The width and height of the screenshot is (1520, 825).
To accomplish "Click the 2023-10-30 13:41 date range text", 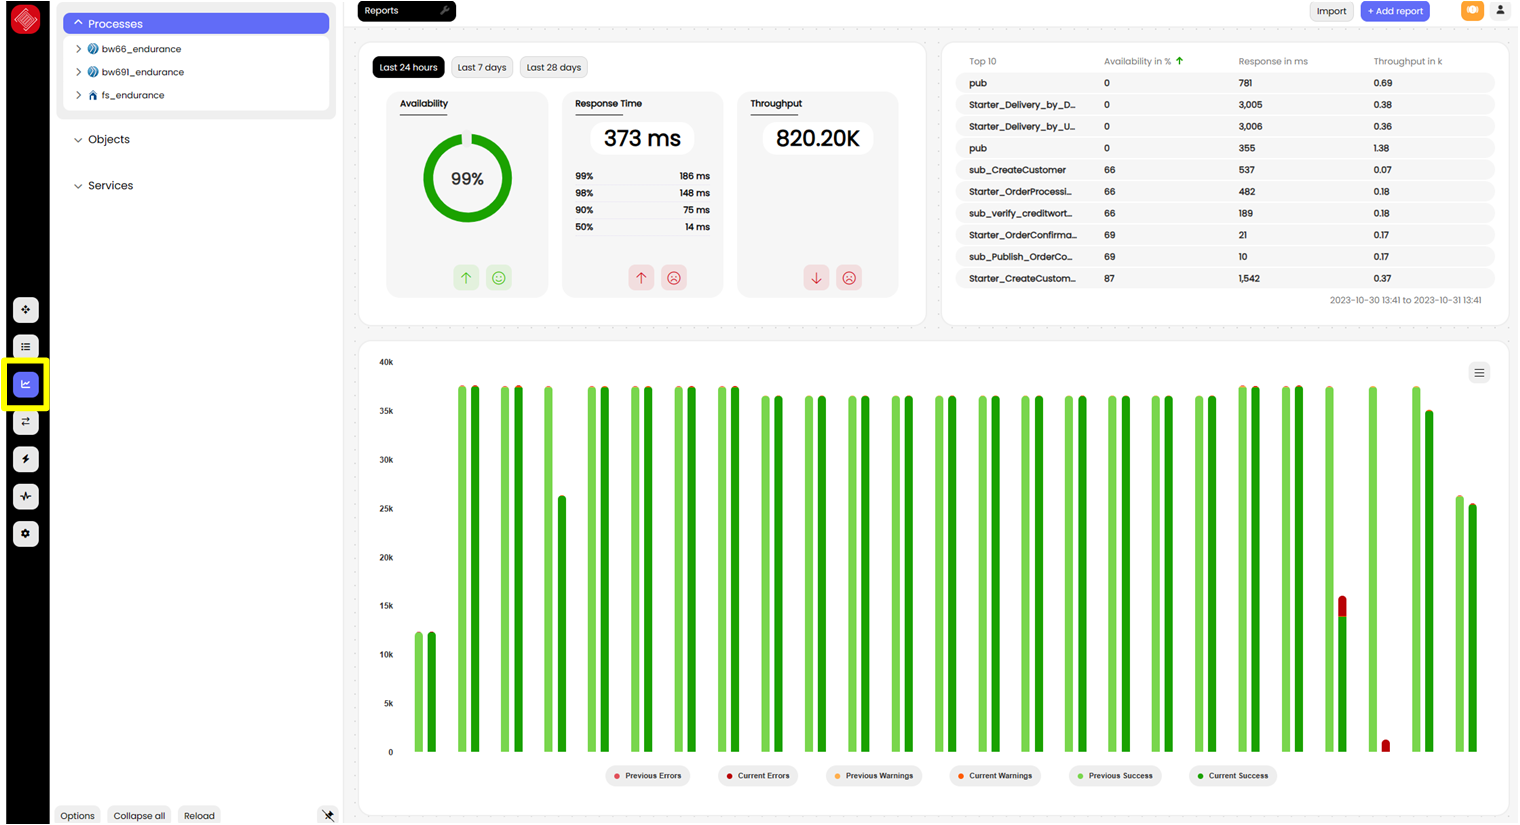I will 1405,300.
